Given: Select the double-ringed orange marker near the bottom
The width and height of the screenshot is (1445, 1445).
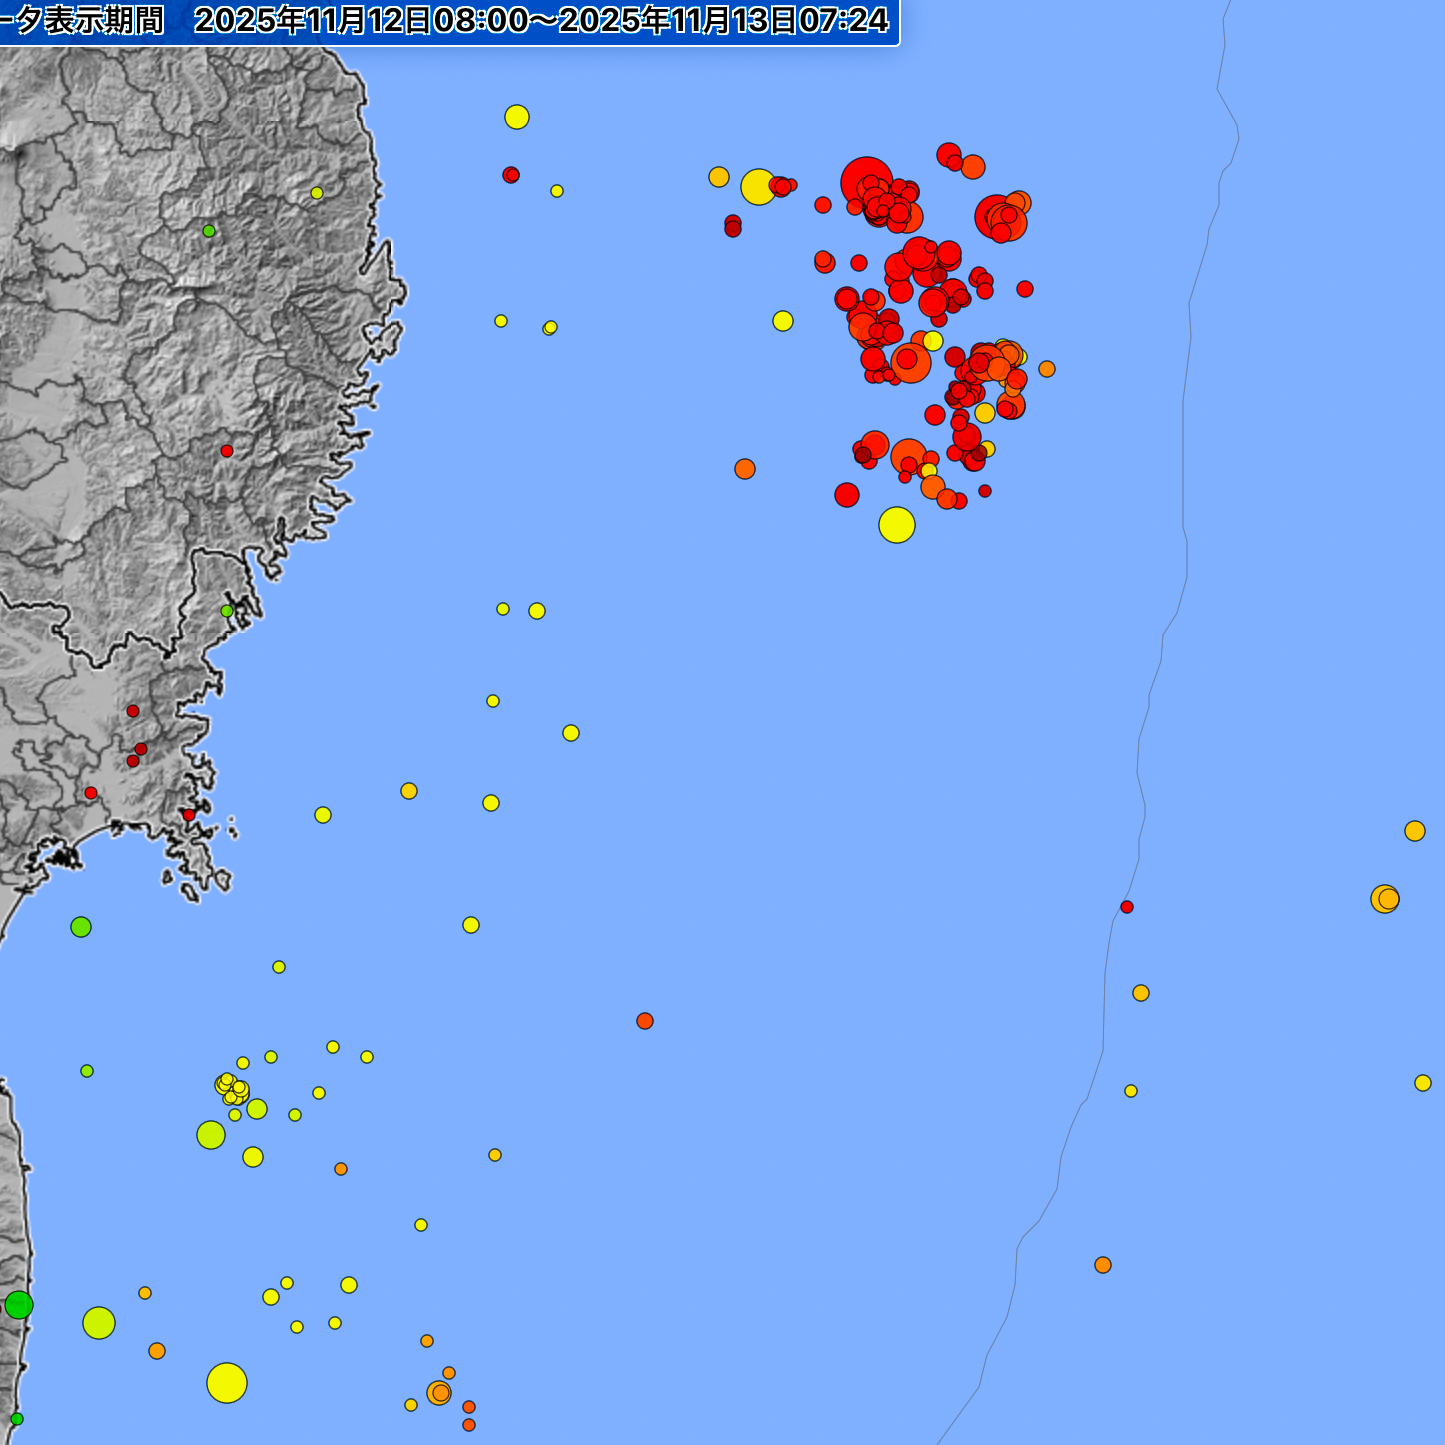Looking at the screenshot, I should coord(439,1393).
